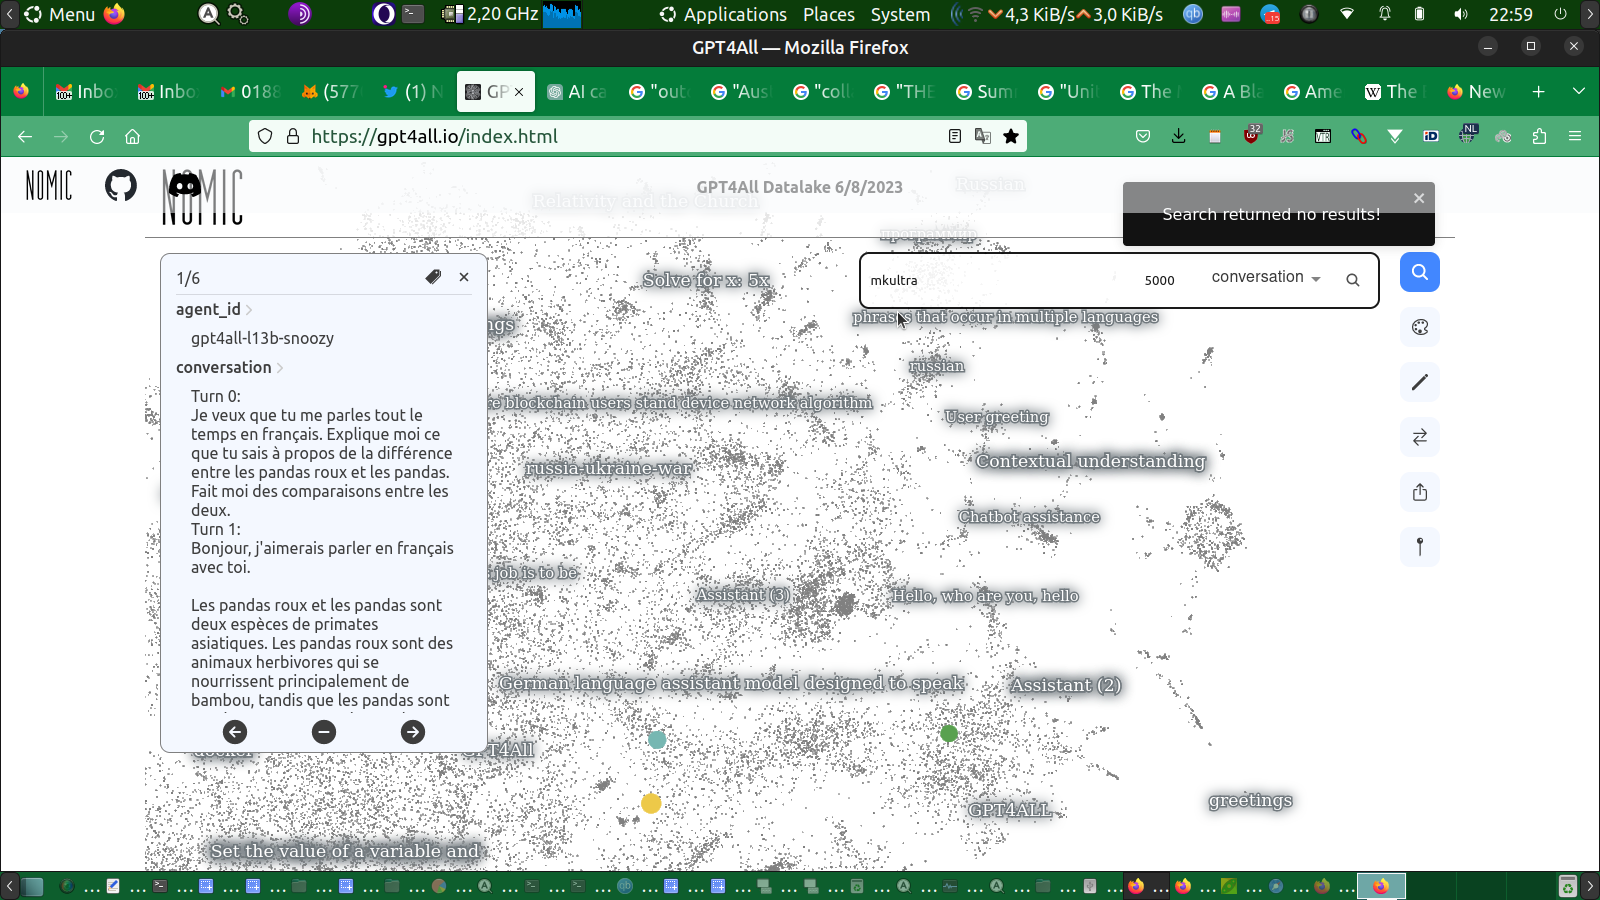Go back in Firefox history
1600x900 pixels.
point(25,136)
